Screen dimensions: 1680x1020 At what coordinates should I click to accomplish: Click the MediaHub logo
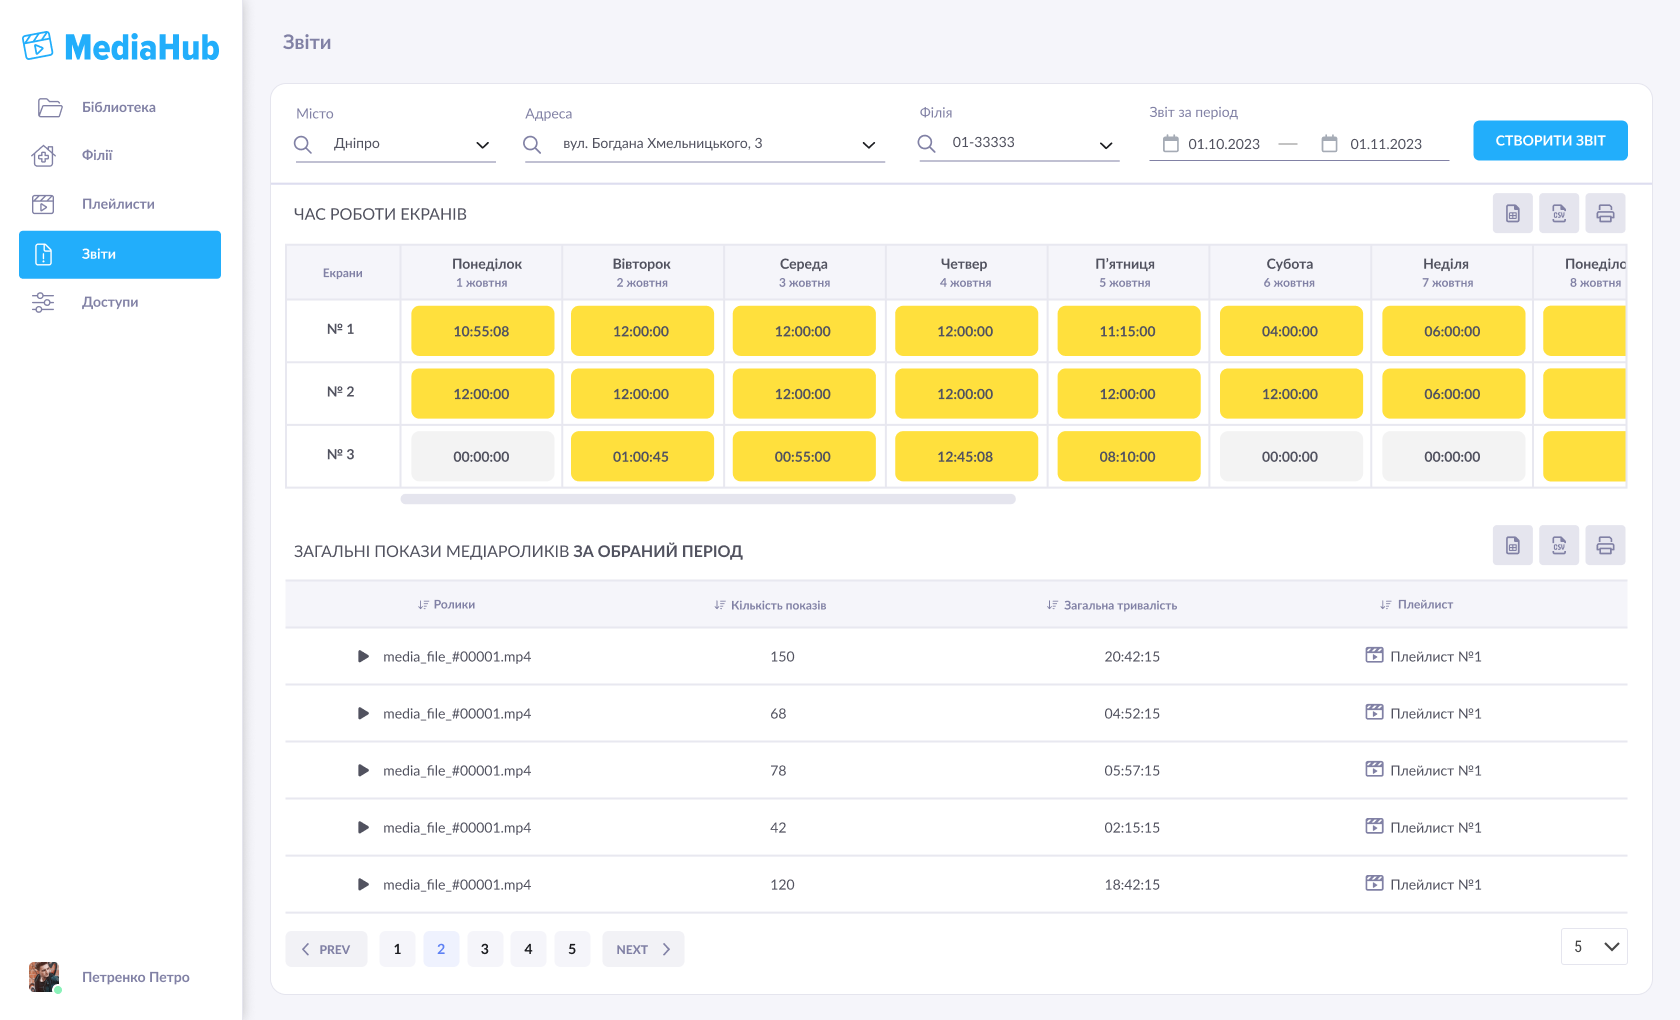[x=121, y=46]
